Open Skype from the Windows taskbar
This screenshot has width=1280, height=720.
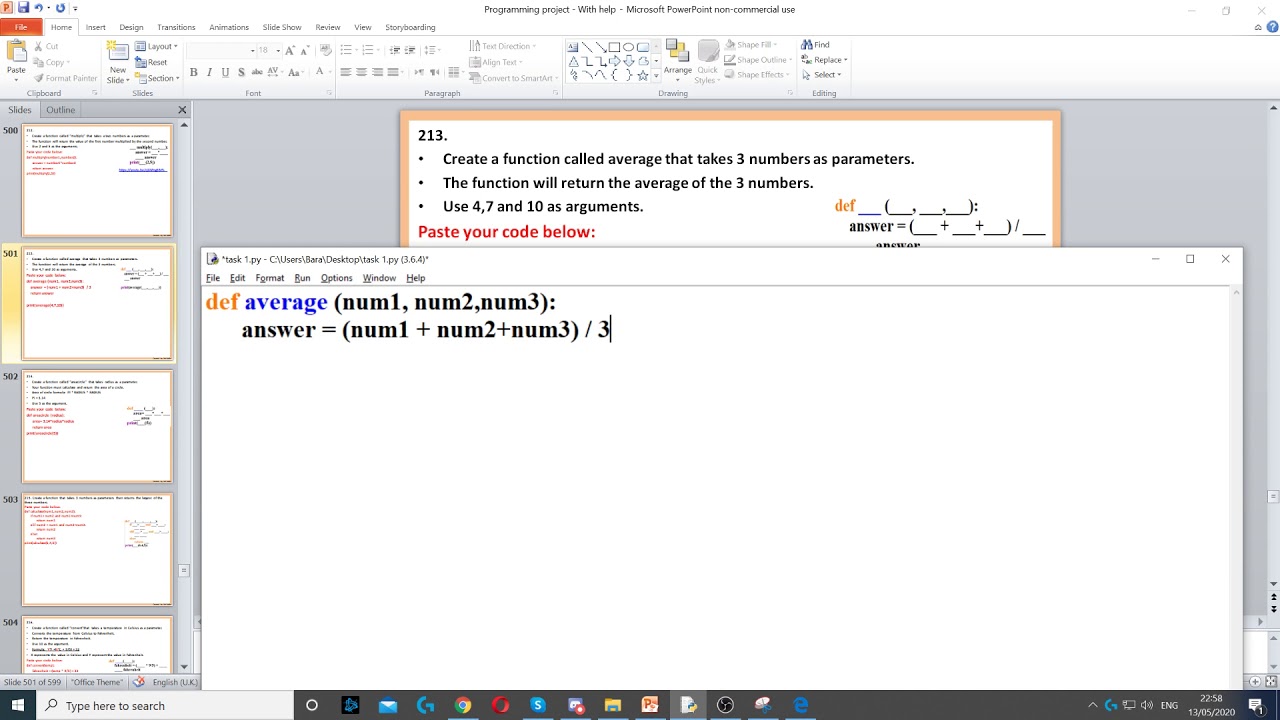coord(537,705)
